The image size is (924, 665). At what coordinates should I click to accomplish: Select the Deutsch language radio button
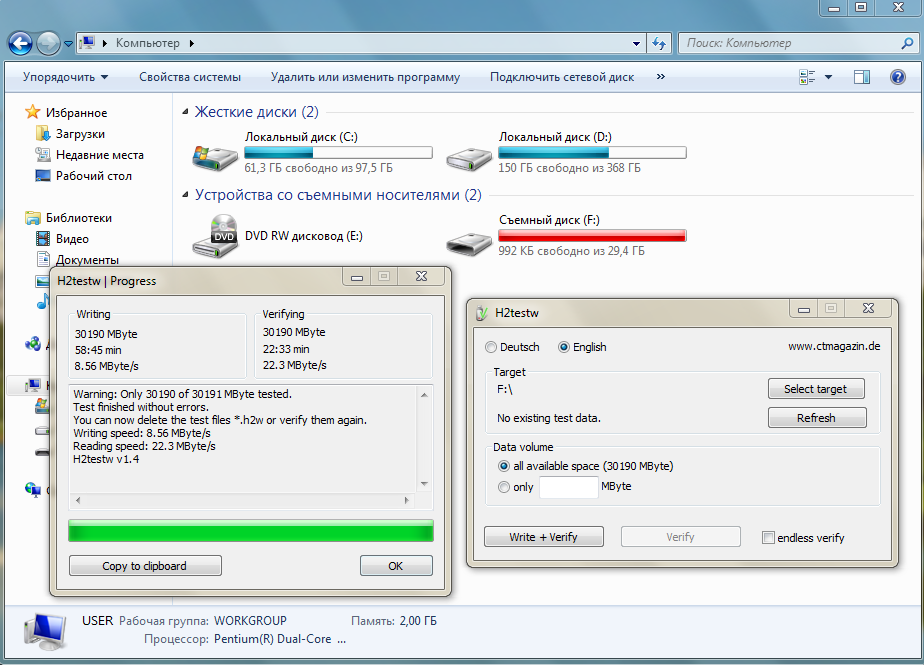pos(490,347)
